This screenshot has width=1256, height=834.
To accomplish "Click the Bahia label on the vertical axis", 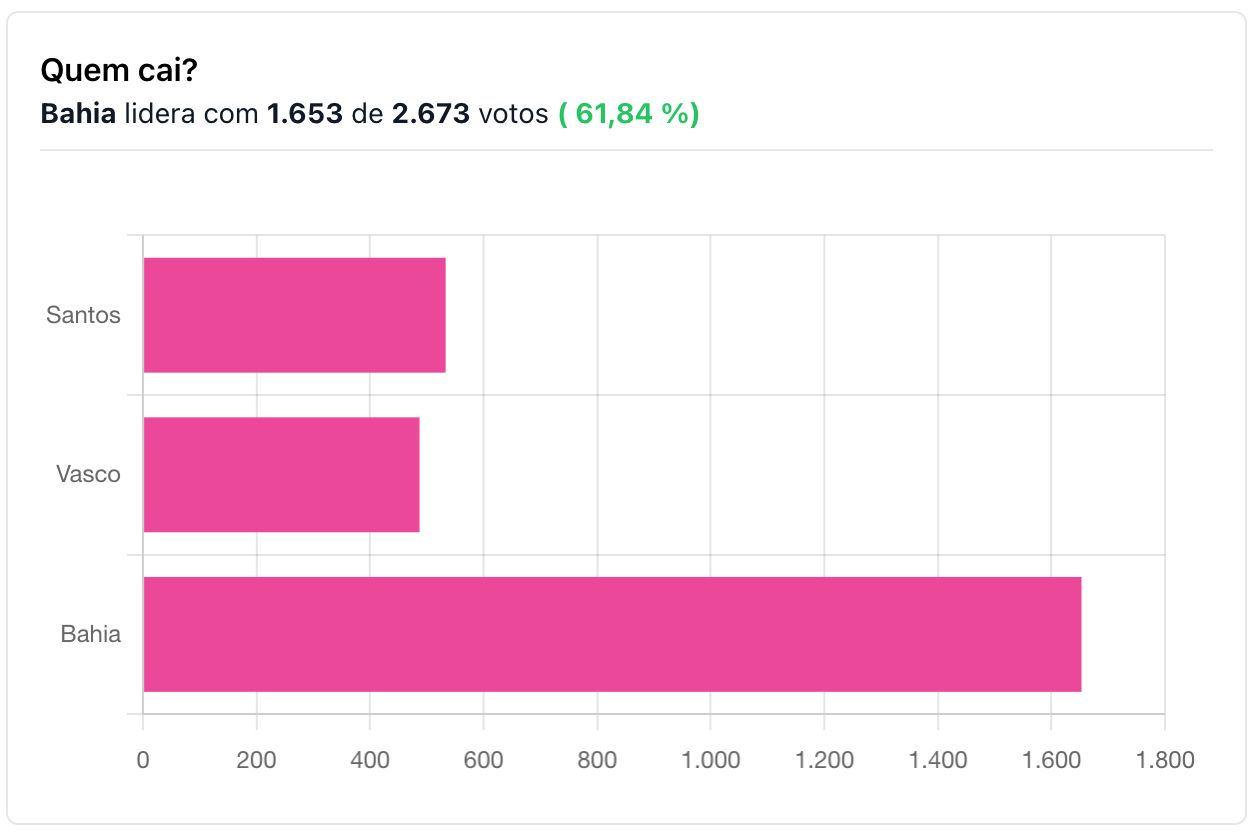I will (90, 634).
